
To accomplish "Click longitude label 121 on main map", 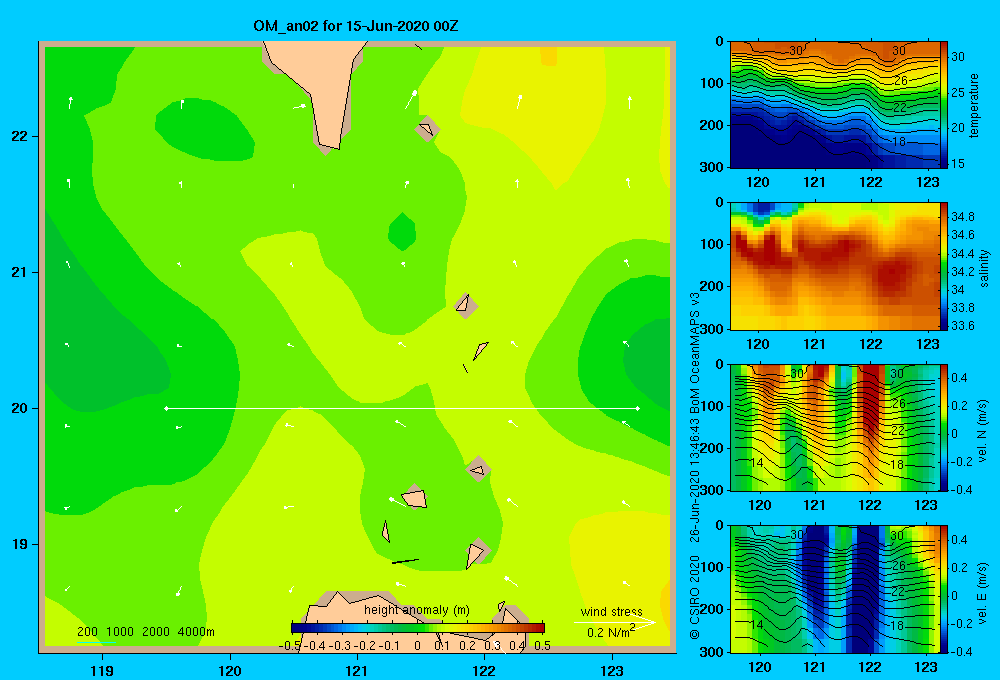I will point(357,670).
